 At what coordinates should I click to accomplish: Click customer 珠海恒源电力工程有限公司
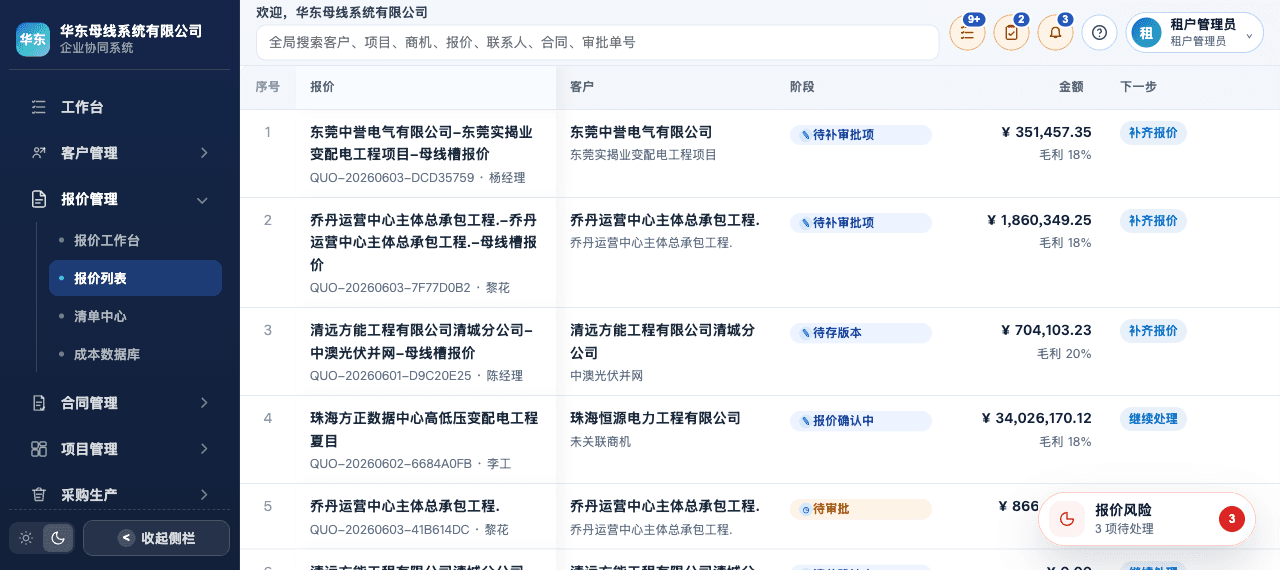click(655, 418)
